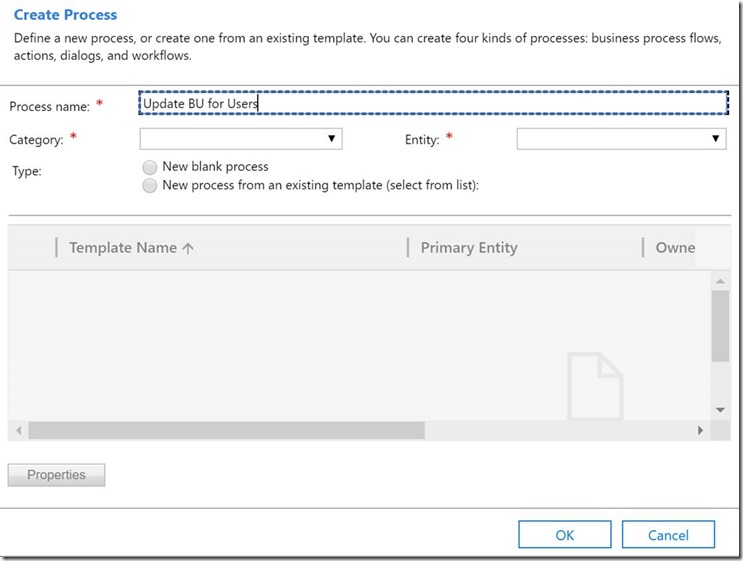This screenshot has width=743, height=561.
Task: Click the Owner column header
Action: click(x=675, y=248)
